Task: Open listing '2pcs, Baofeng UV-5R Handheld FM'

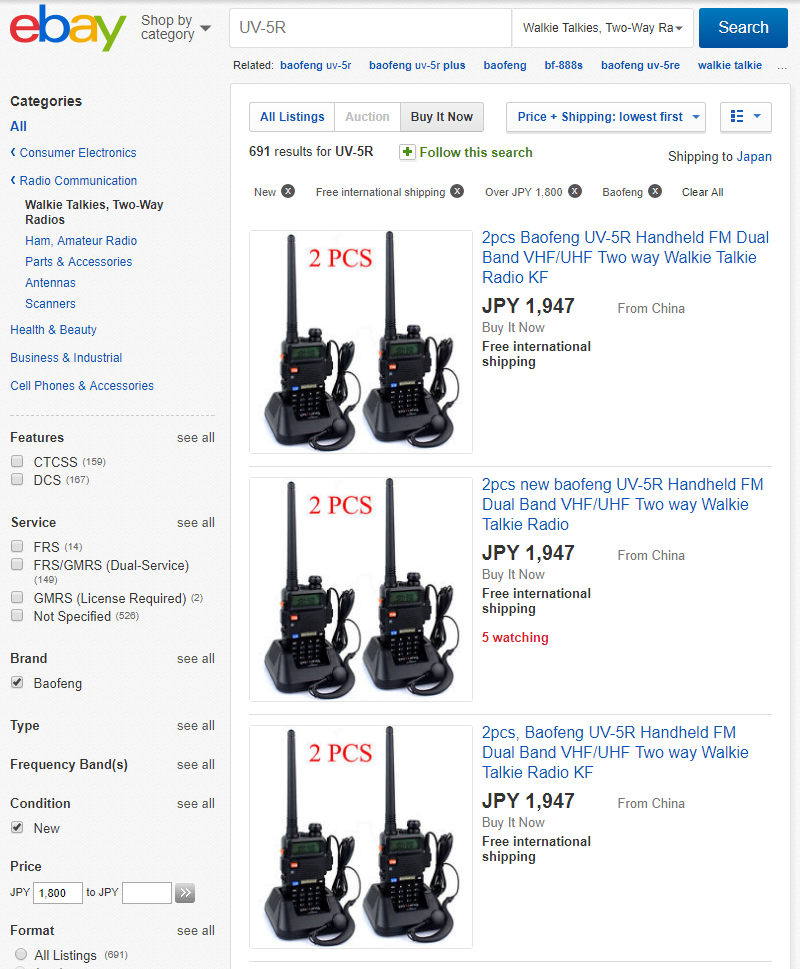Action: [615, 752]
